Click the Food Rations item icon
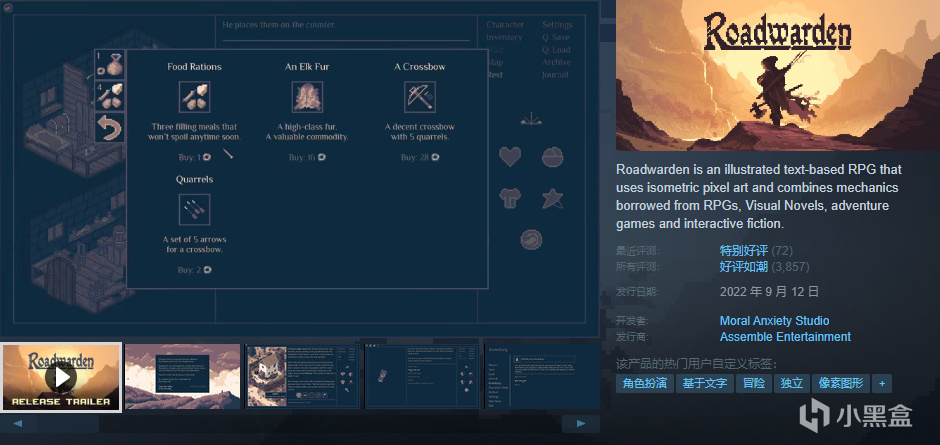Screen dimensions: 940x445 tap(194, 97)
